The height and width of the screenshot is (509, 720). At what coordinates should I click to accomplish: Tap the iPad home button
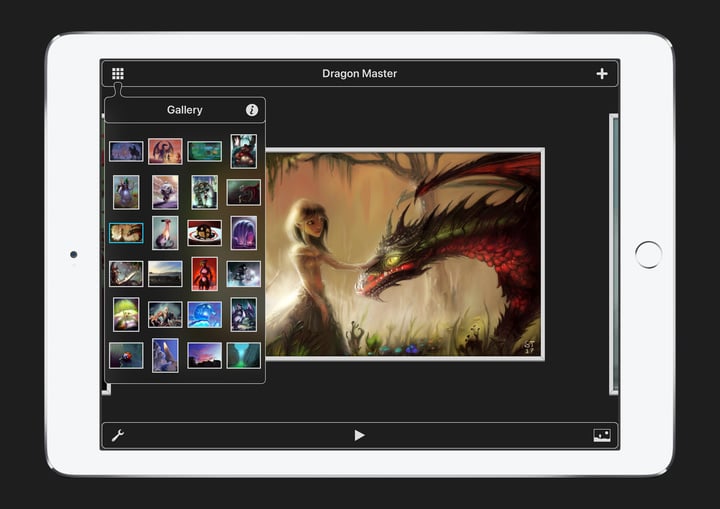[648, 254]
